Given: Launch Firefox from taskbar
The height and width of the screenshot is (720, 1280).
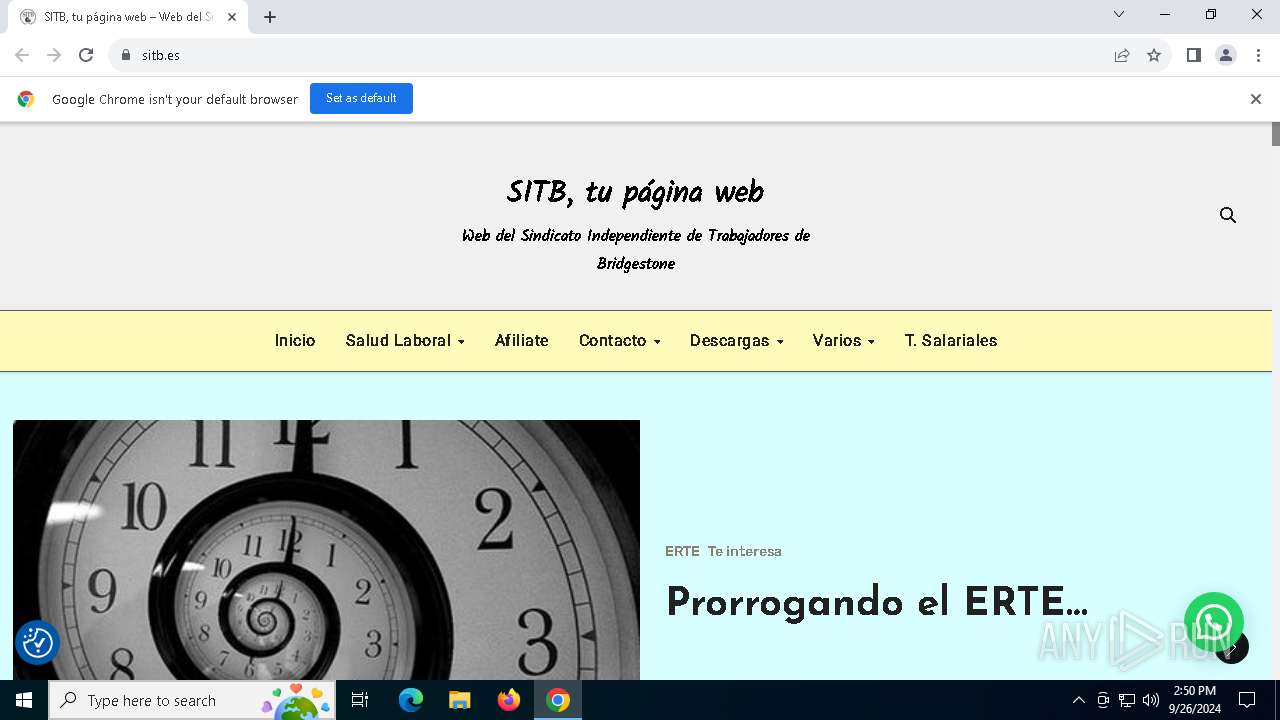Looking at the screenshot, I should click(509, 700).
